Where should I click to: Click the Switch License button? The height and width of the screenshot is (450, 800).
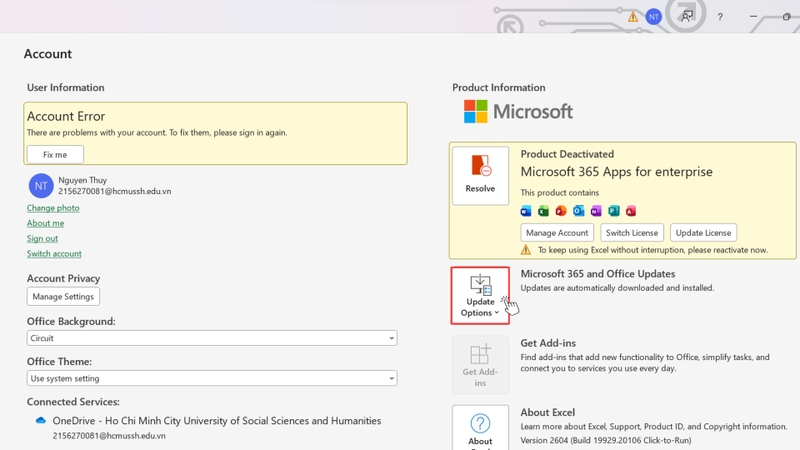pos(632,233)
